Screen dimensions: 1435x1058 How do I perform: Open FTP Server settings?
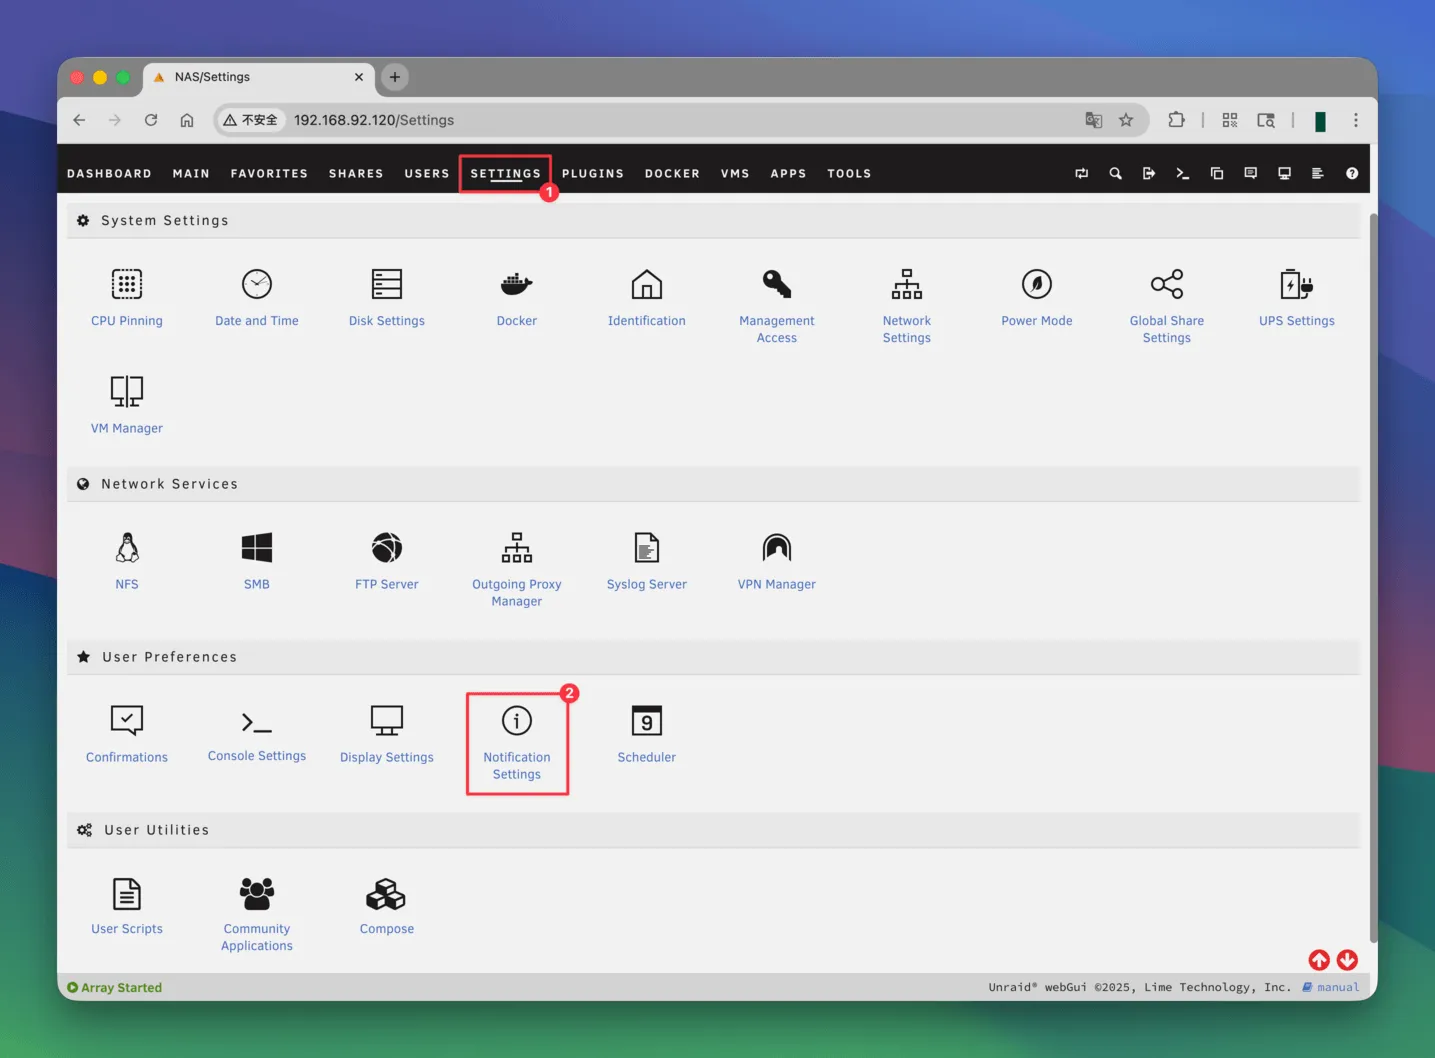(x=387, y=560)
